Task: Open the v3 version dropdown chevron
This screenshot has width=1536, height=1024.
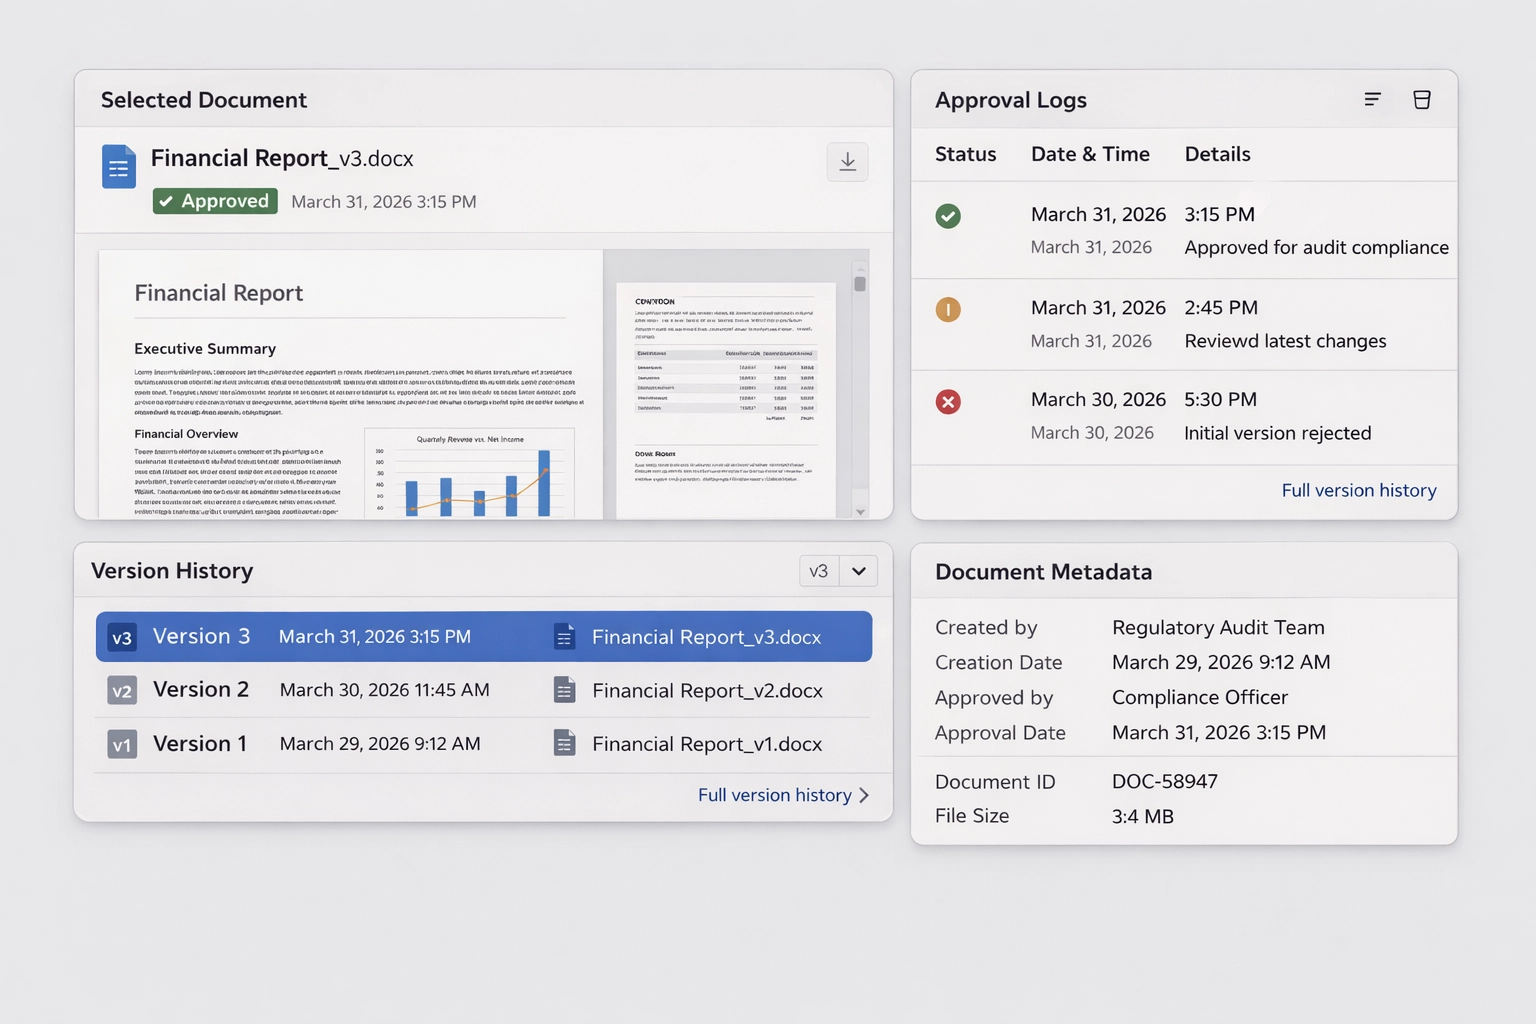Action: tap(859, 571)
